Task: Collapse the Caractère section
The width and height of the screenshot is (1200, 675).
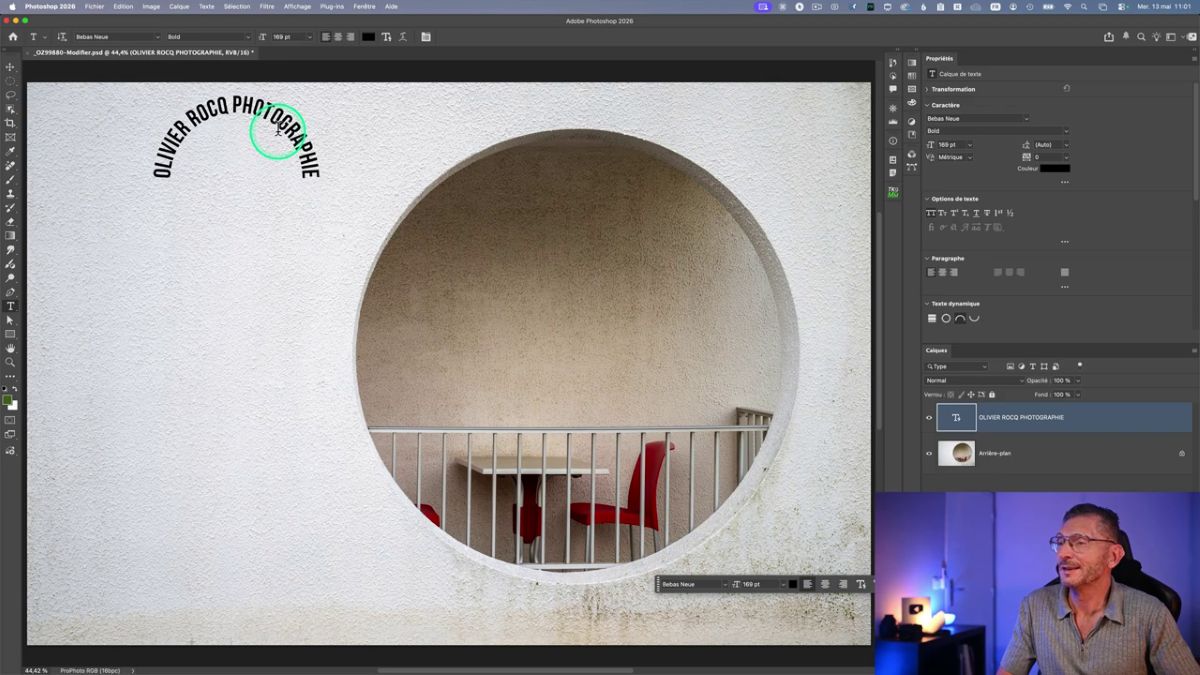Action: pyautogui.click(x=927, y=105)
